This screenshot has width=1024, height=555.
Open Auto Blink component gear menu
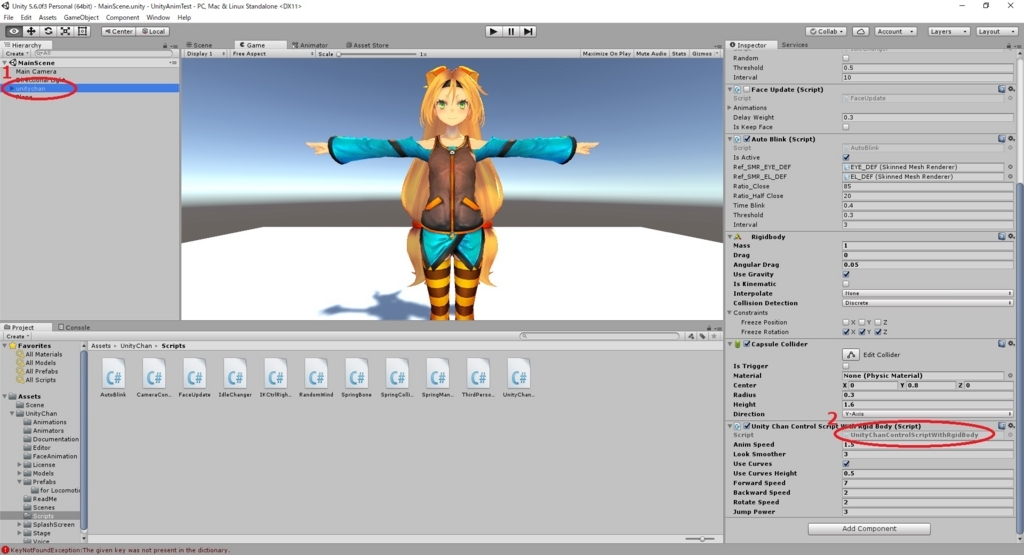pos(1011,138)
